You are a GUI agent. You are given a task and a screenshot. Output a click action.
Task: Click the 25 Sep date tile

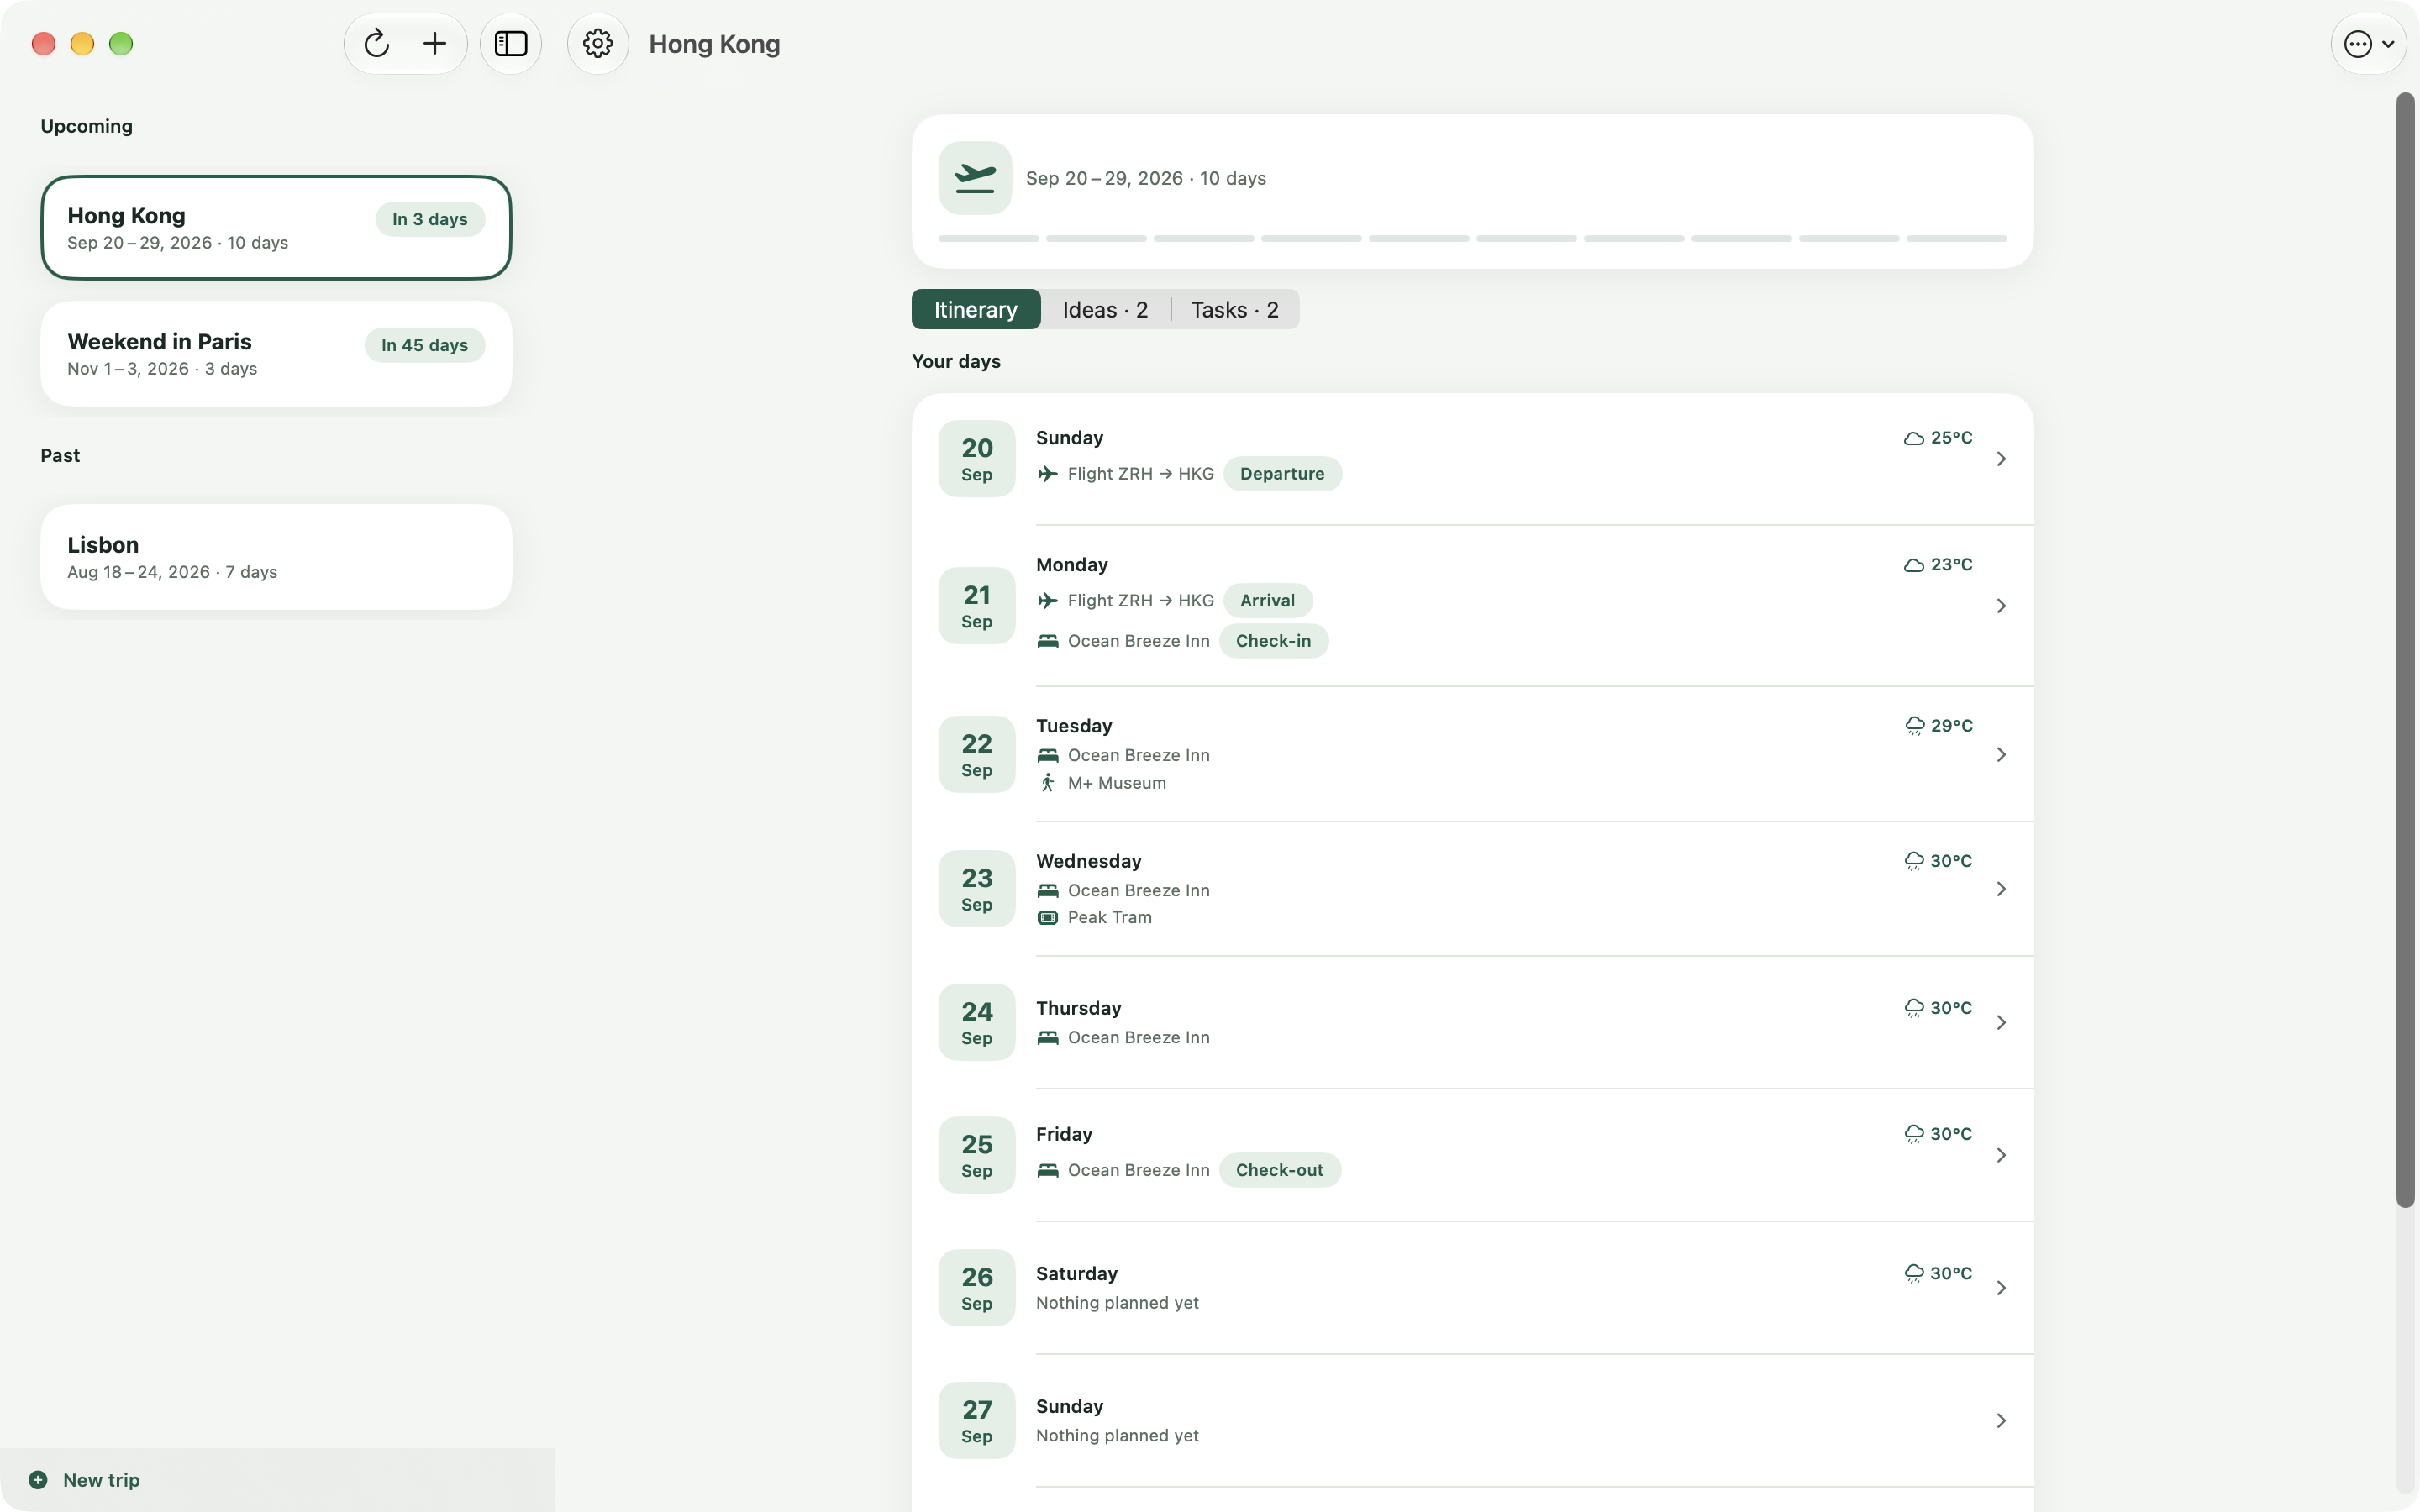click(976, 1155)
